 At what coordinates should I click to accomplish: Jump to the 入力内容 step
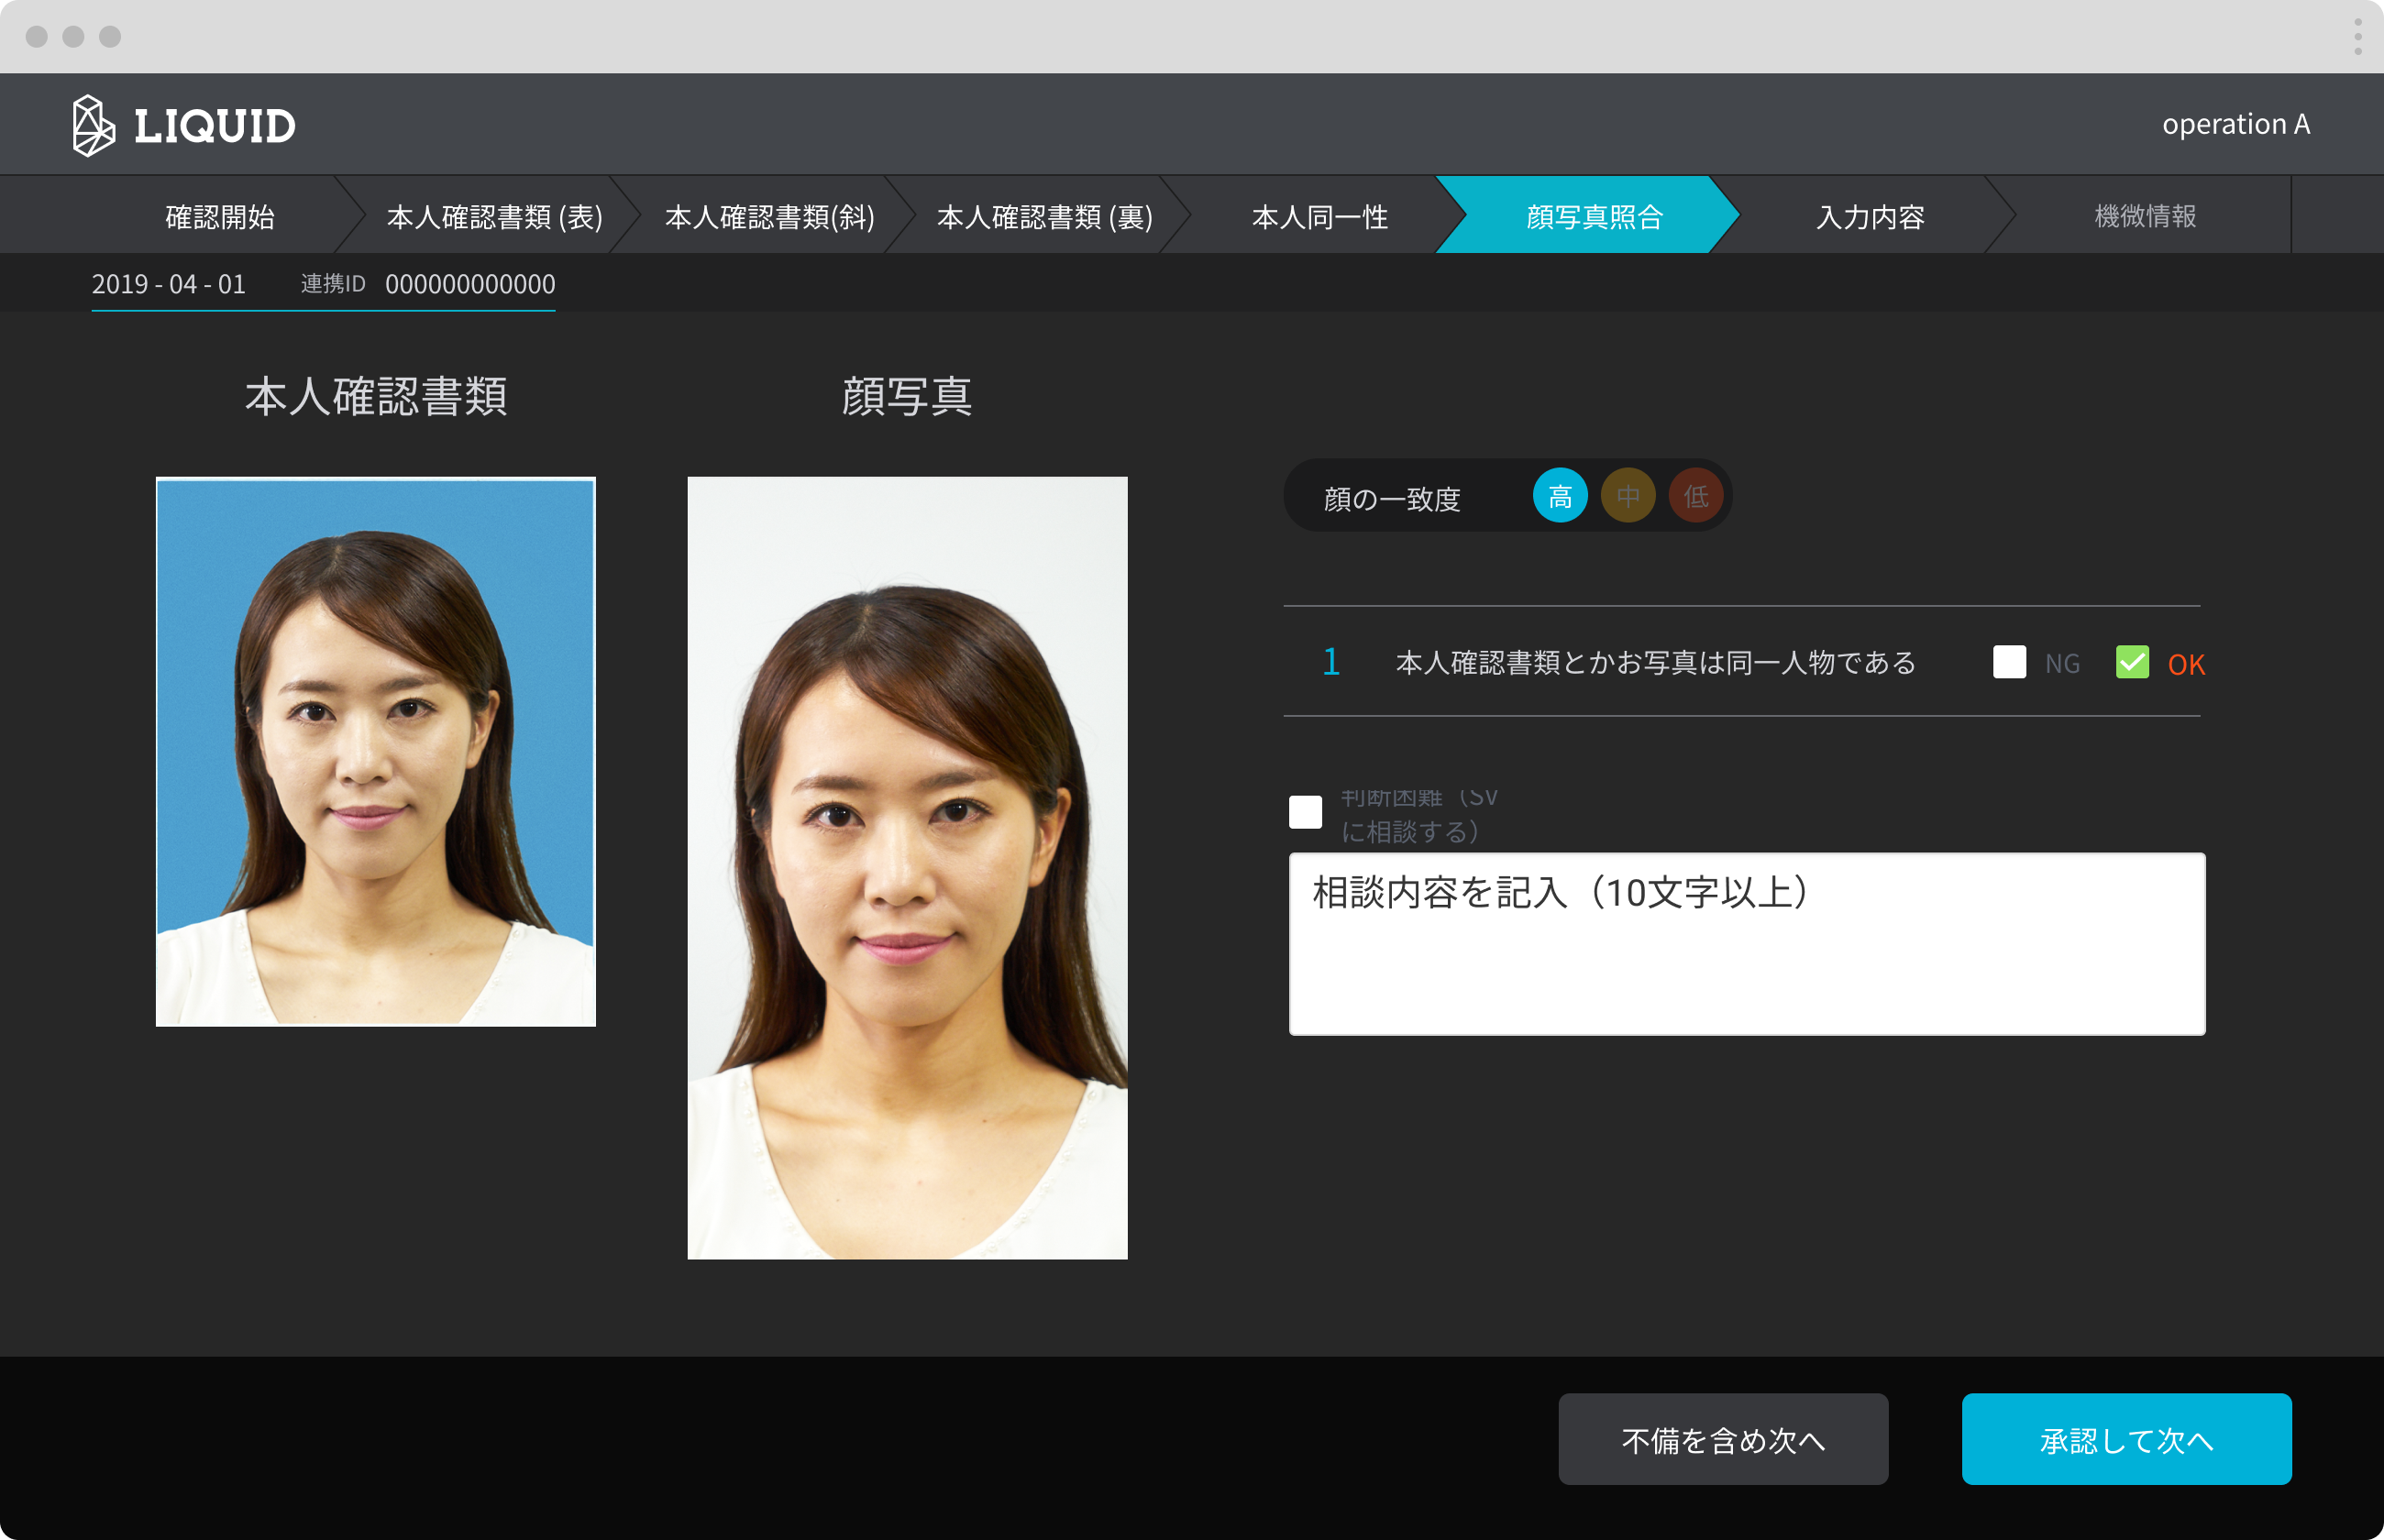pos(1870,217)
